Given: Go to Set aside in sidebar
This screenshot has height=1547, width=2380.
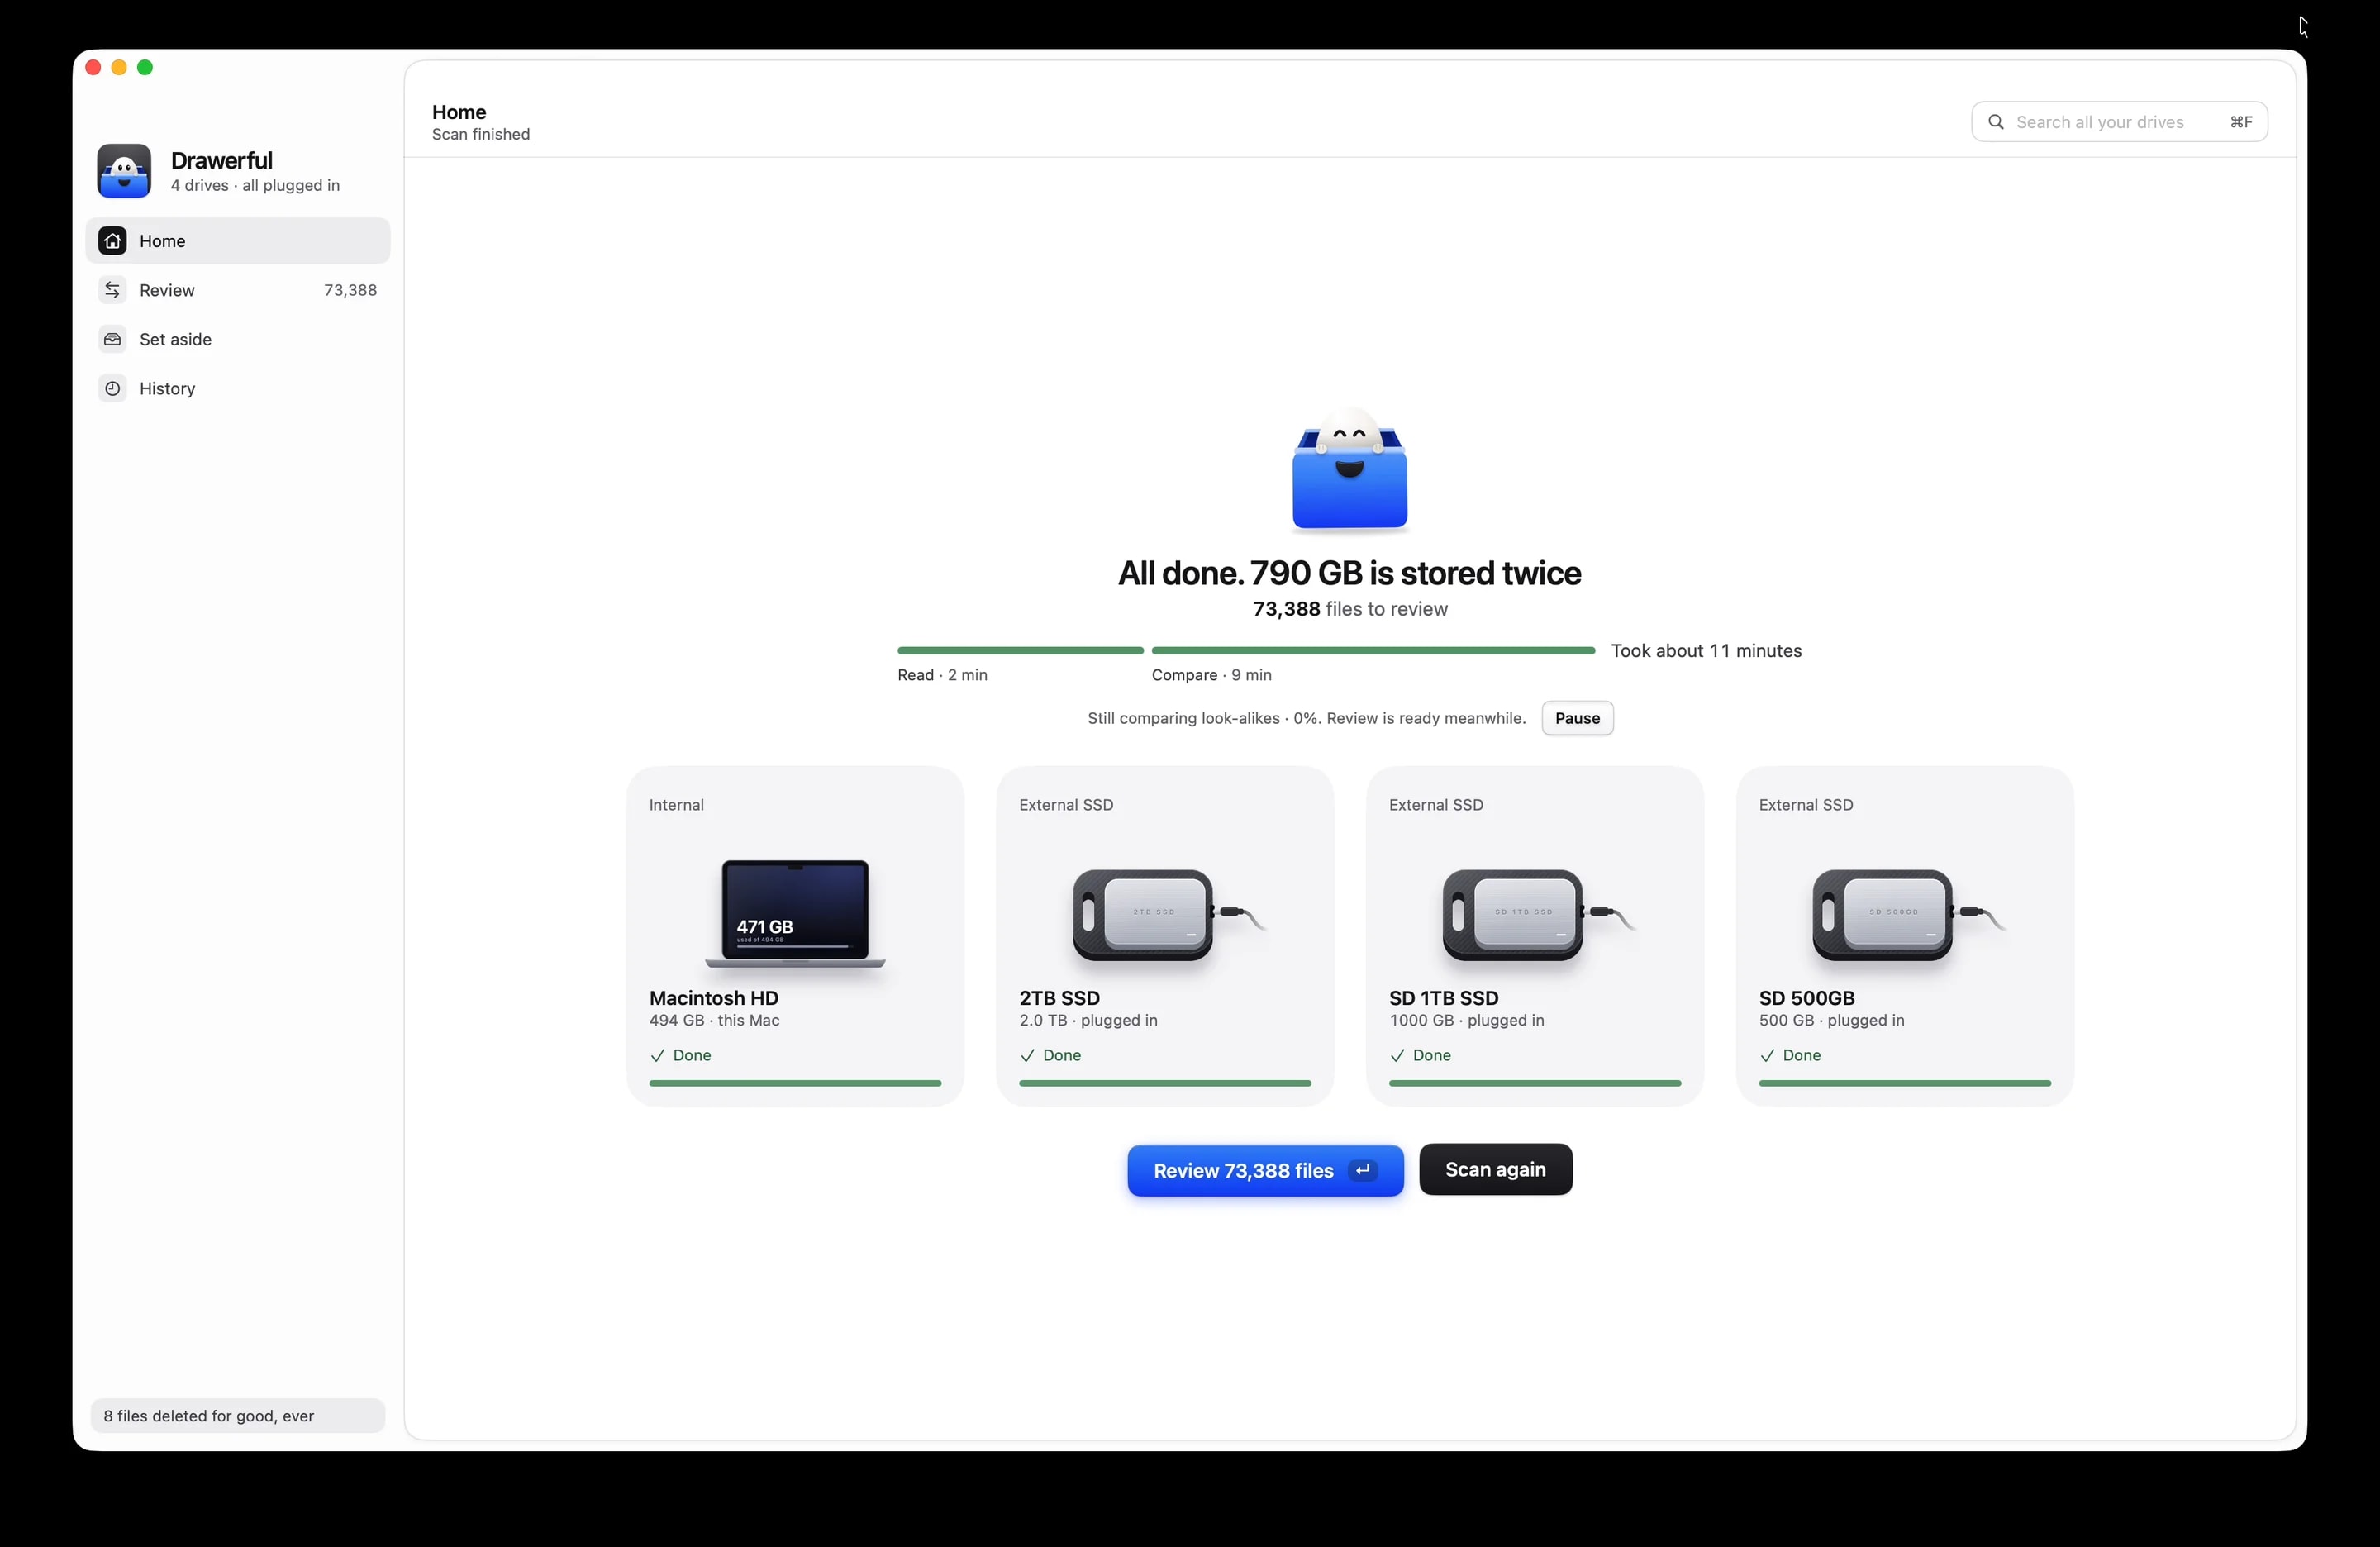Looking at the screenshot, I should 238,339.
